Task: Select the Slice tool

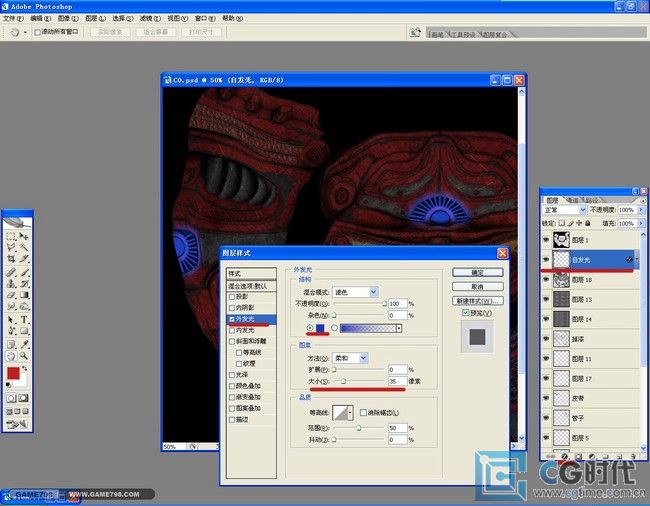Action: point(24,259)
